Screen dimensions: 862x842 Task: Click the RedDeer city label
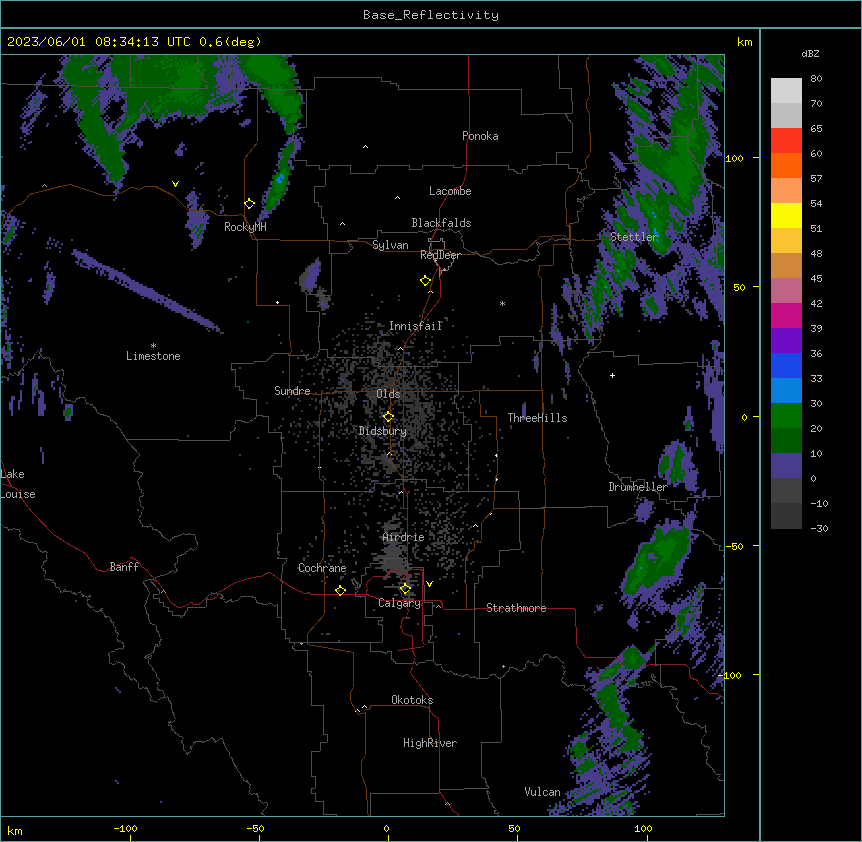pos(440,255)
